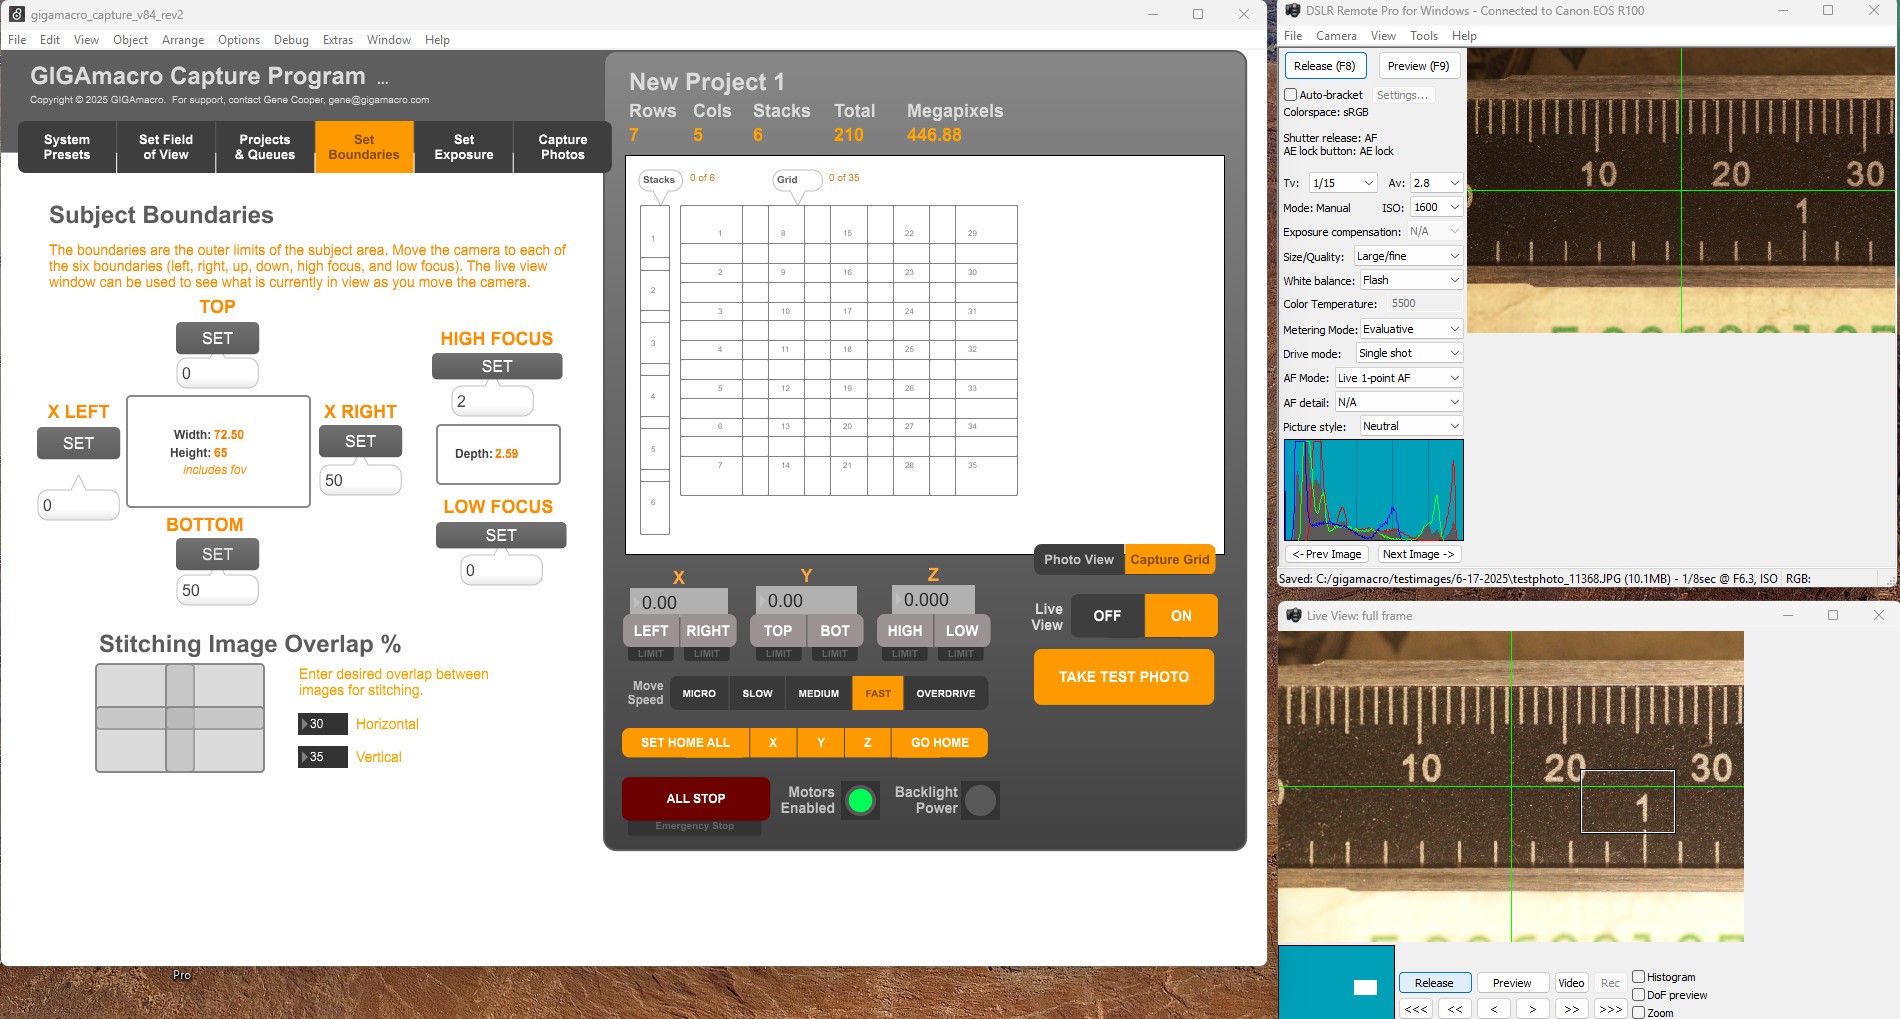Click the focus square in Live View
This screenshot has width=1900, height=1019.
tap(1627, 801)
